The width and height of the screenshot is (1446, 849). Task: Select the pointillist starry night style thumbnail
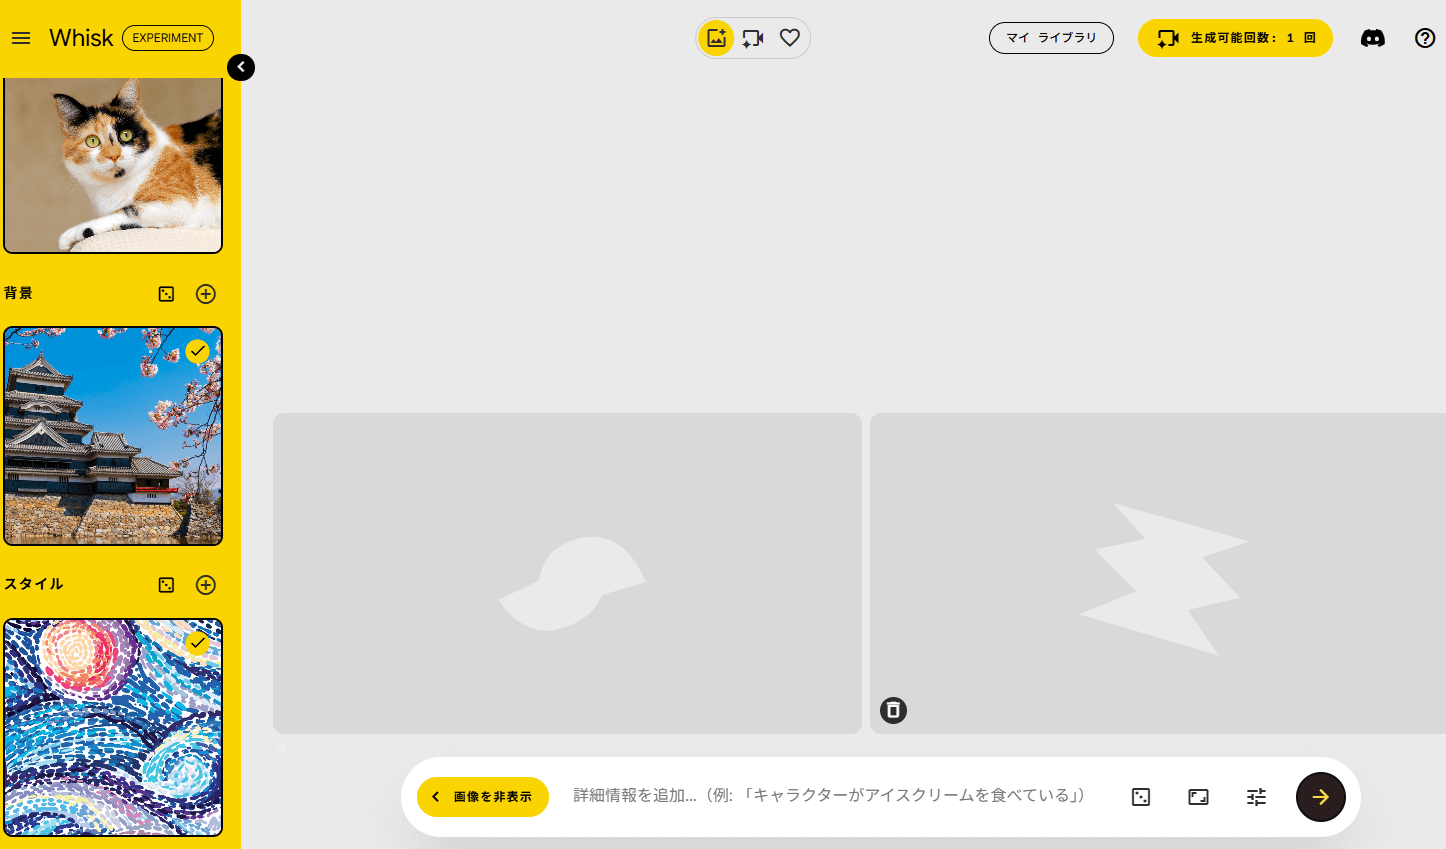tap(113, 727)
